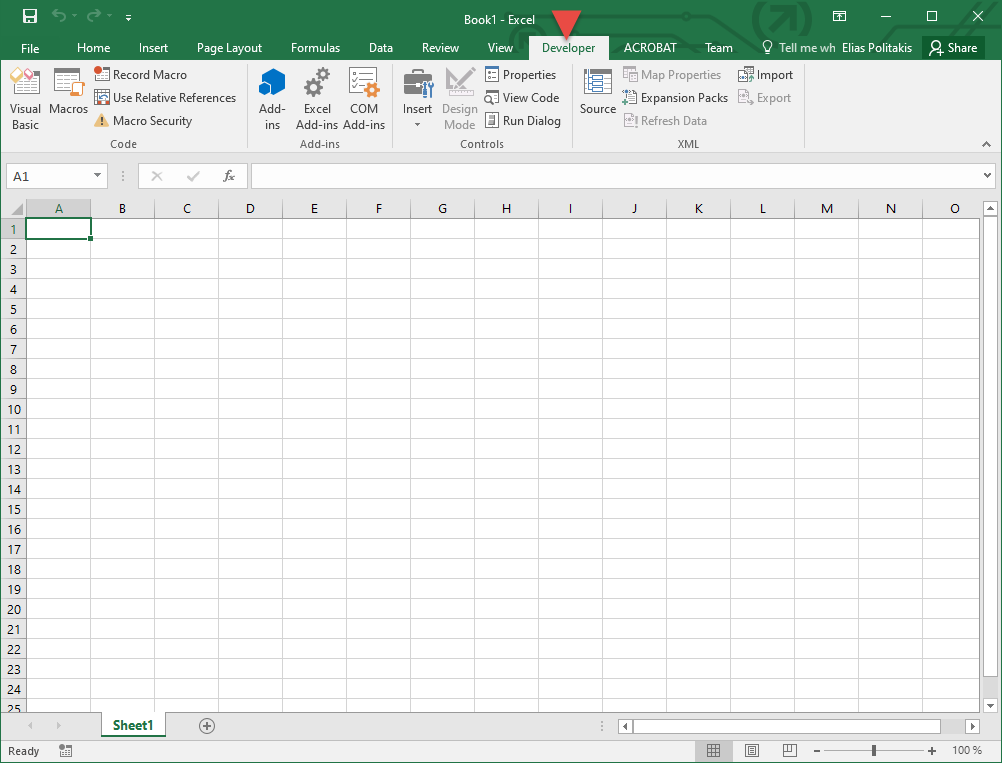Select the Developer tab

click(x=568, y=48)
